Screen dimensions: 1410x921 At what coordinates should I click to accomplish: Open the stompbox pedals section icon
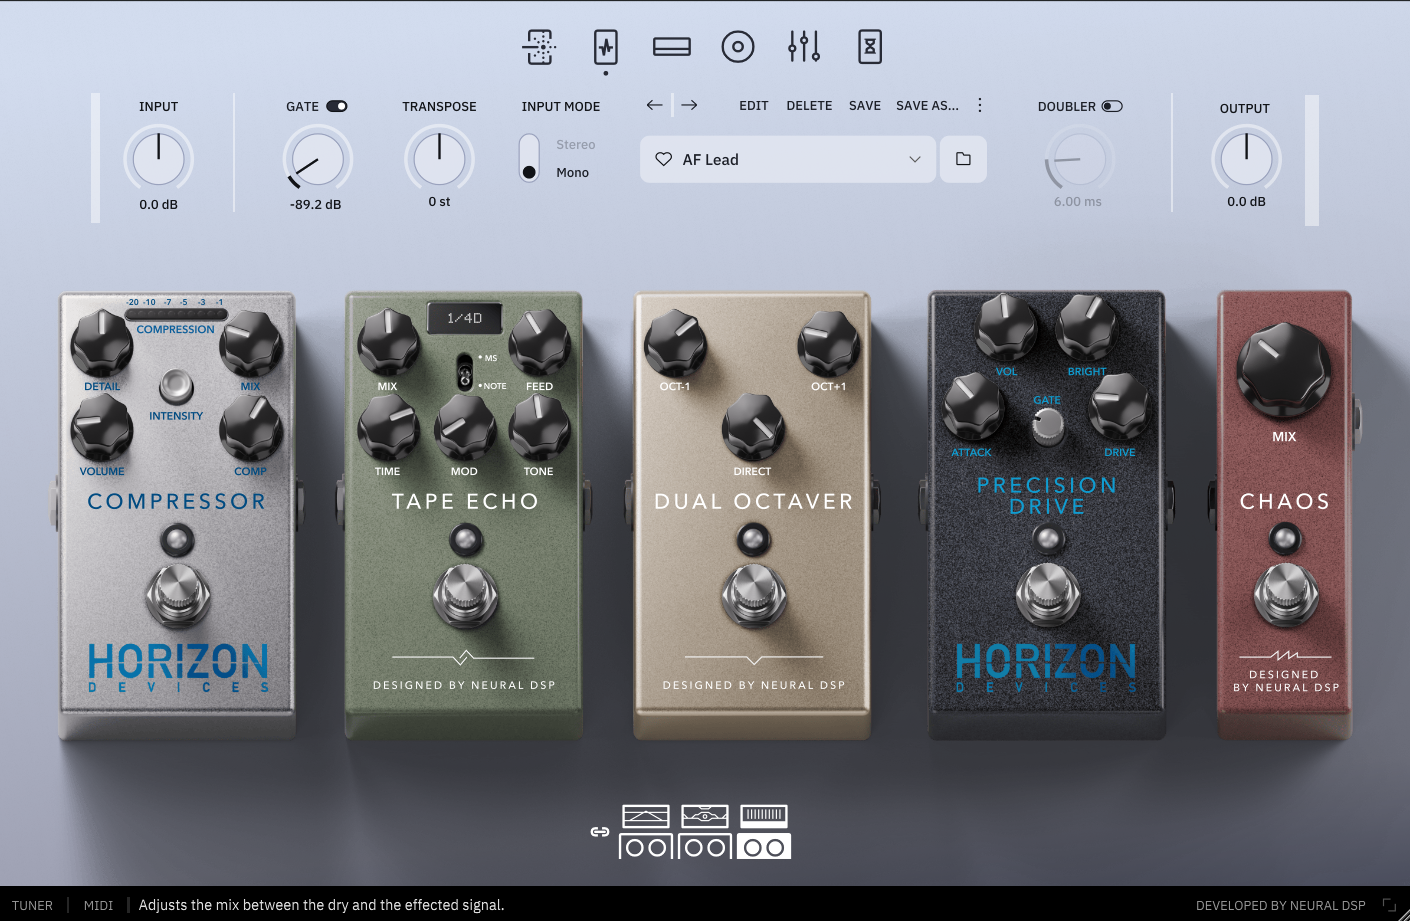(605, 47)
